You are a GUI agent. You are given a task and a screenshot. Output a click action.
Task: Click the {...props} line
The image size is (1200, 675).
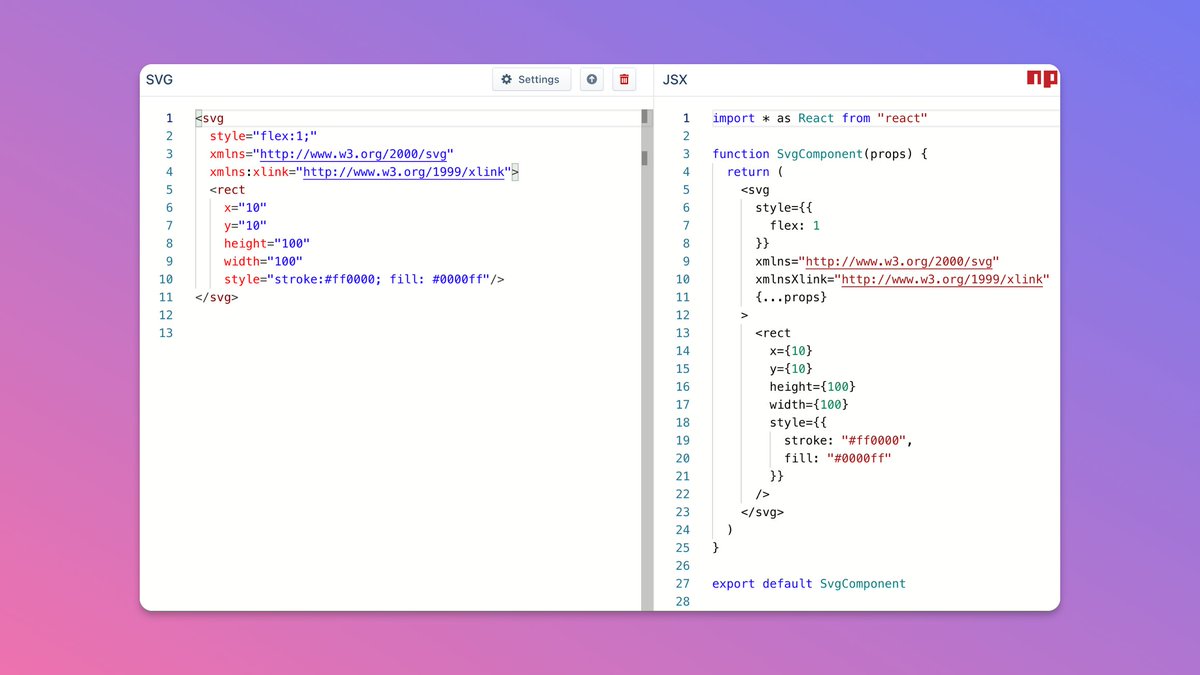click(x=791, y=298)
